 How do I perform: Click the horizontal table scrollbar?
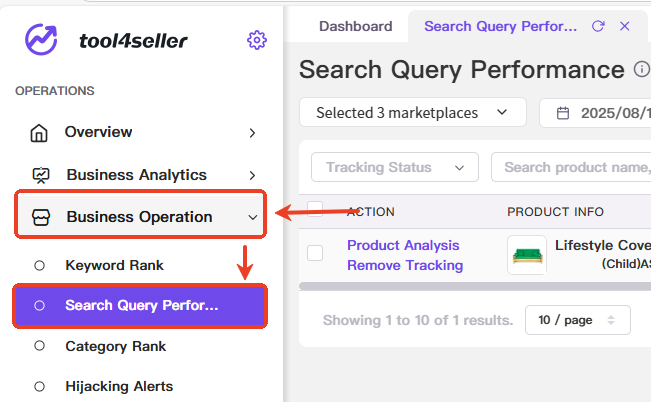(475, 287)
